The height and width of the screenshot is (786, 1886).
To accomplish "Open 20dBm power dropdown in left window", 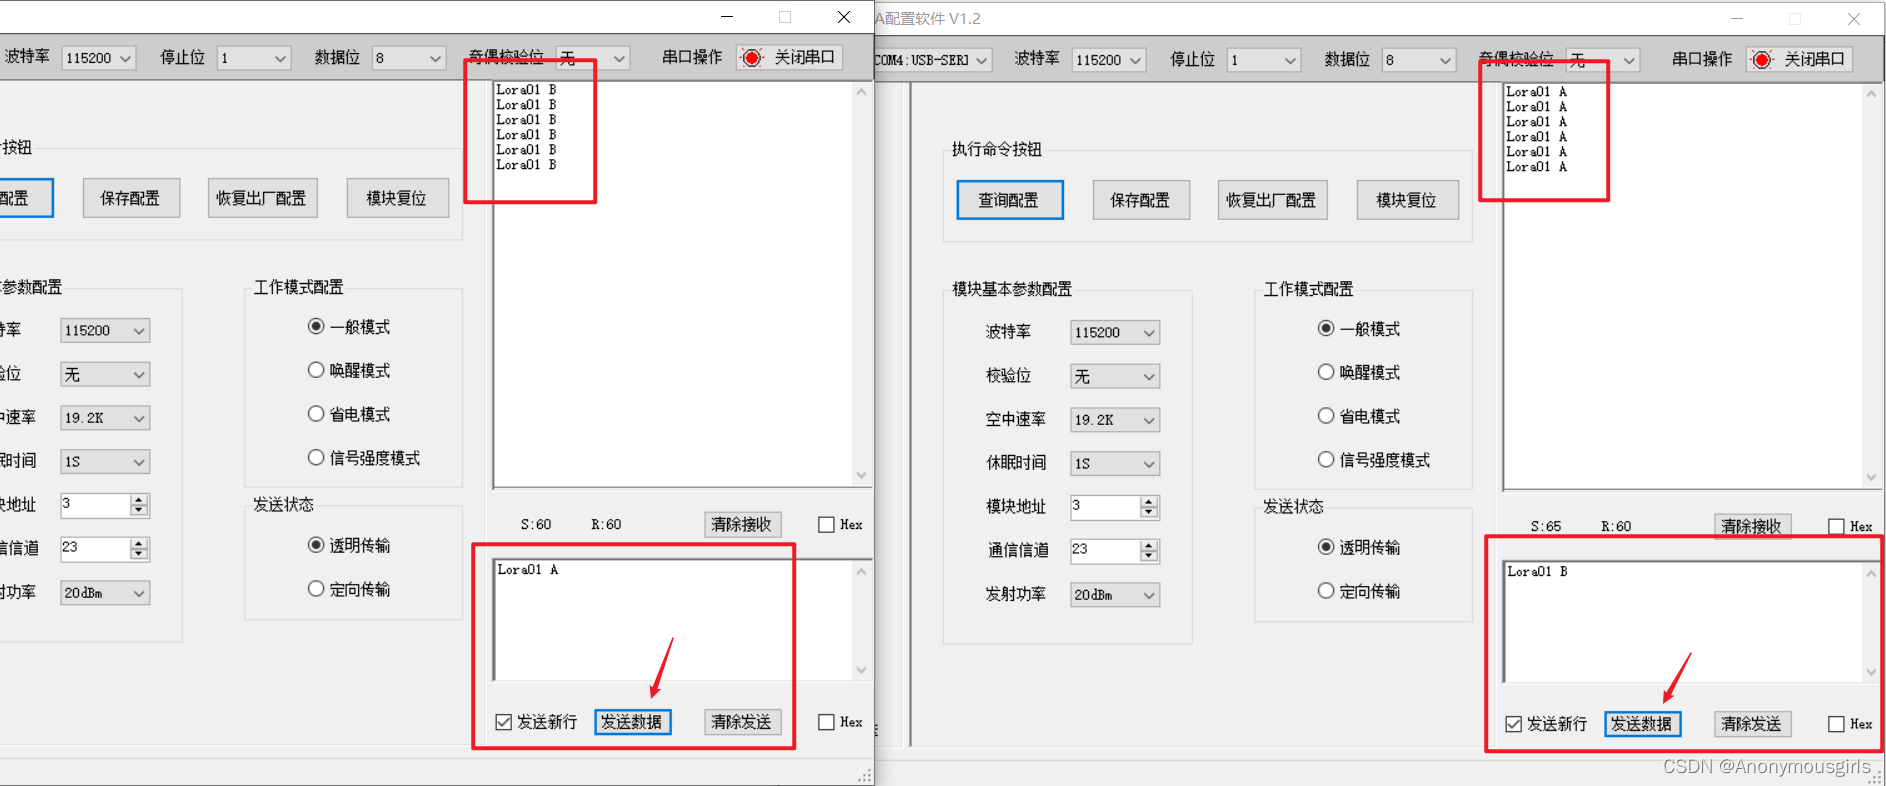I will (x=105, y=593).
